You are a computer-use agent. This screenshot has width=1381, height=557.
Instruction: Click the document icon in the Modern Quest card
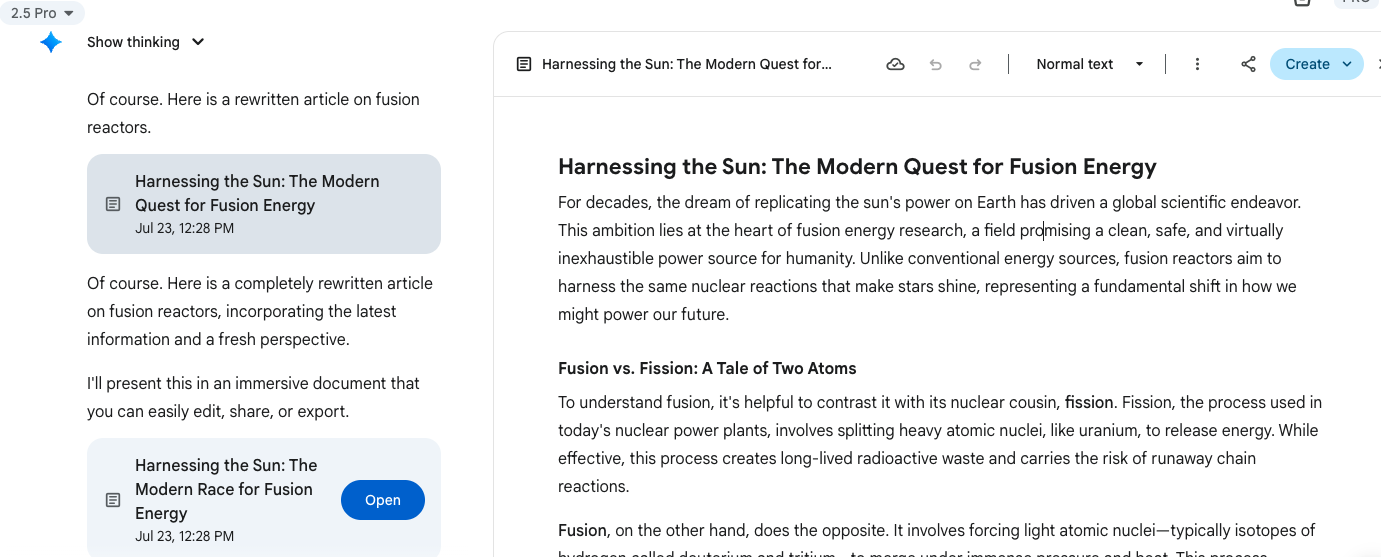click(113, 204)
